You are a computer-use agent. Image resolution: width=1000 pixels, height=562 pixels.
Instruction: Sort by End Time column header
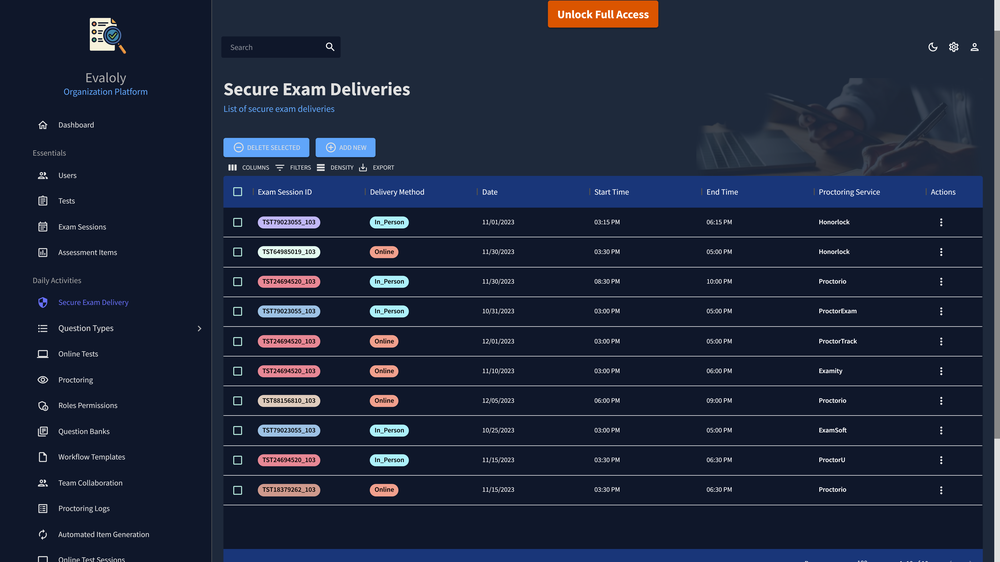click(722, 192)
